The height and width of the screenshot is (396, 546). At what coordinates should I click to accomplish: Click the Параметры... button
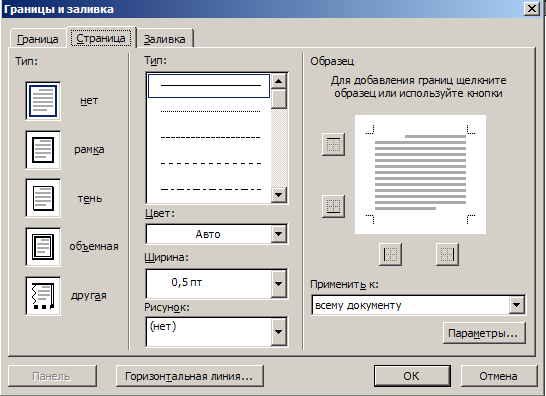[484, 333]
